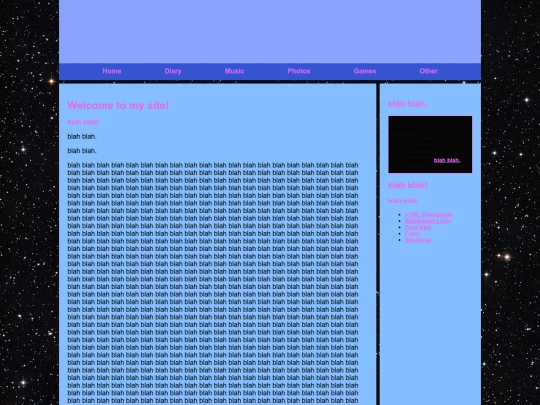Click the underlined blah blah link in black box
The image size is (540, 405).
point(447,160)
